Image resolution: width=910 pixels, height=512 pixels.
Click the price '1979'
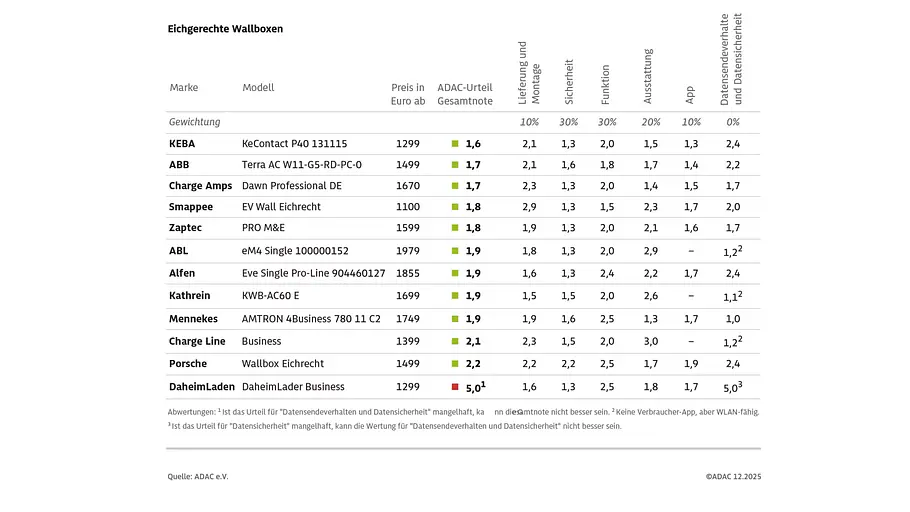pos(407,251)
